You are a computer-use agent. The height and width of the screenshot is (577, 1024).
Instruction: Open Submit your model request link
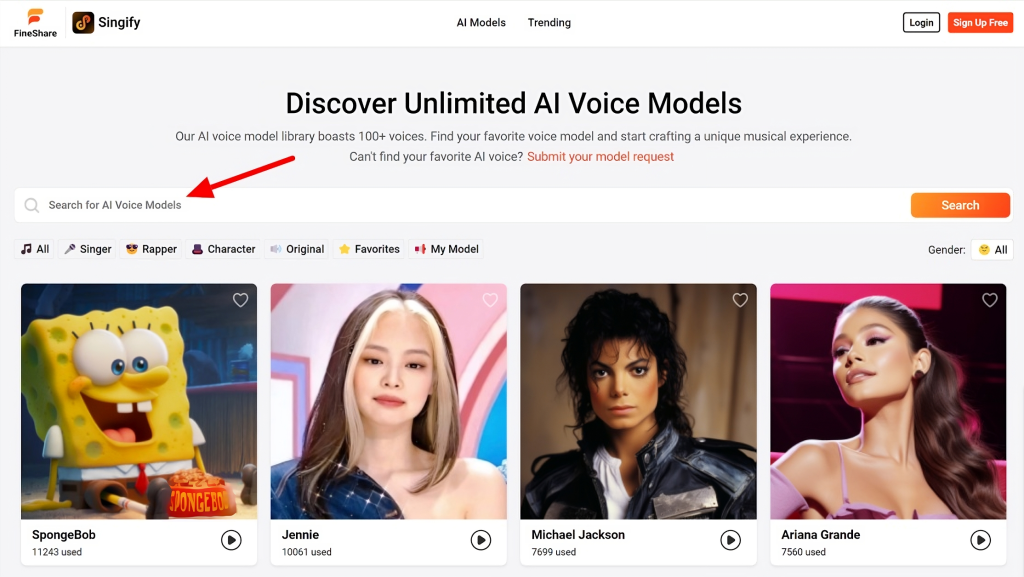pyautogui.click(x=600, y=157)
